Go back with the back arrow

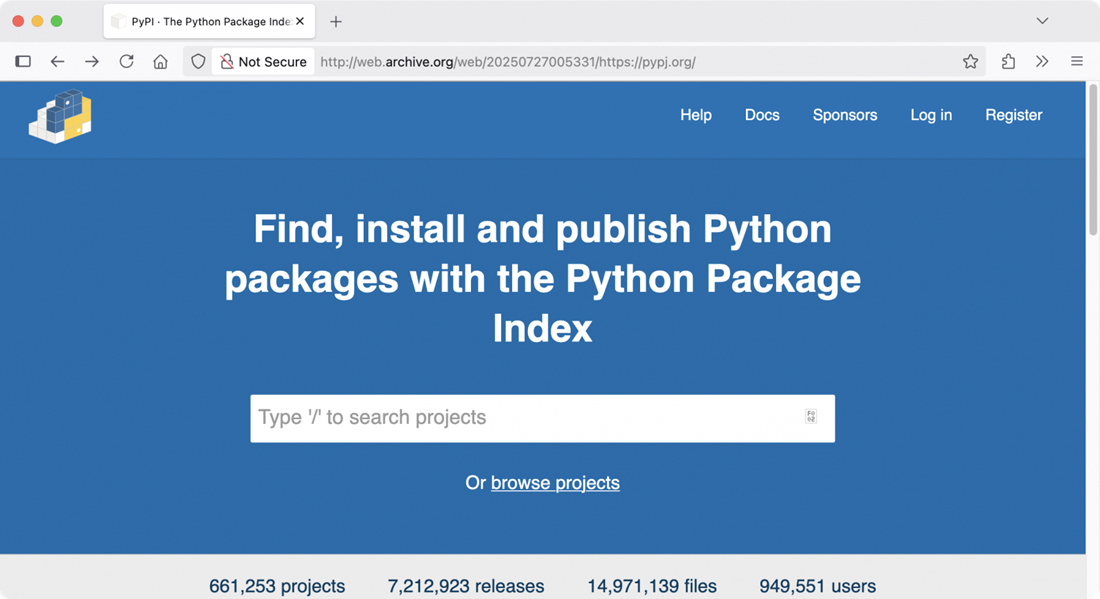click(58, 62)
